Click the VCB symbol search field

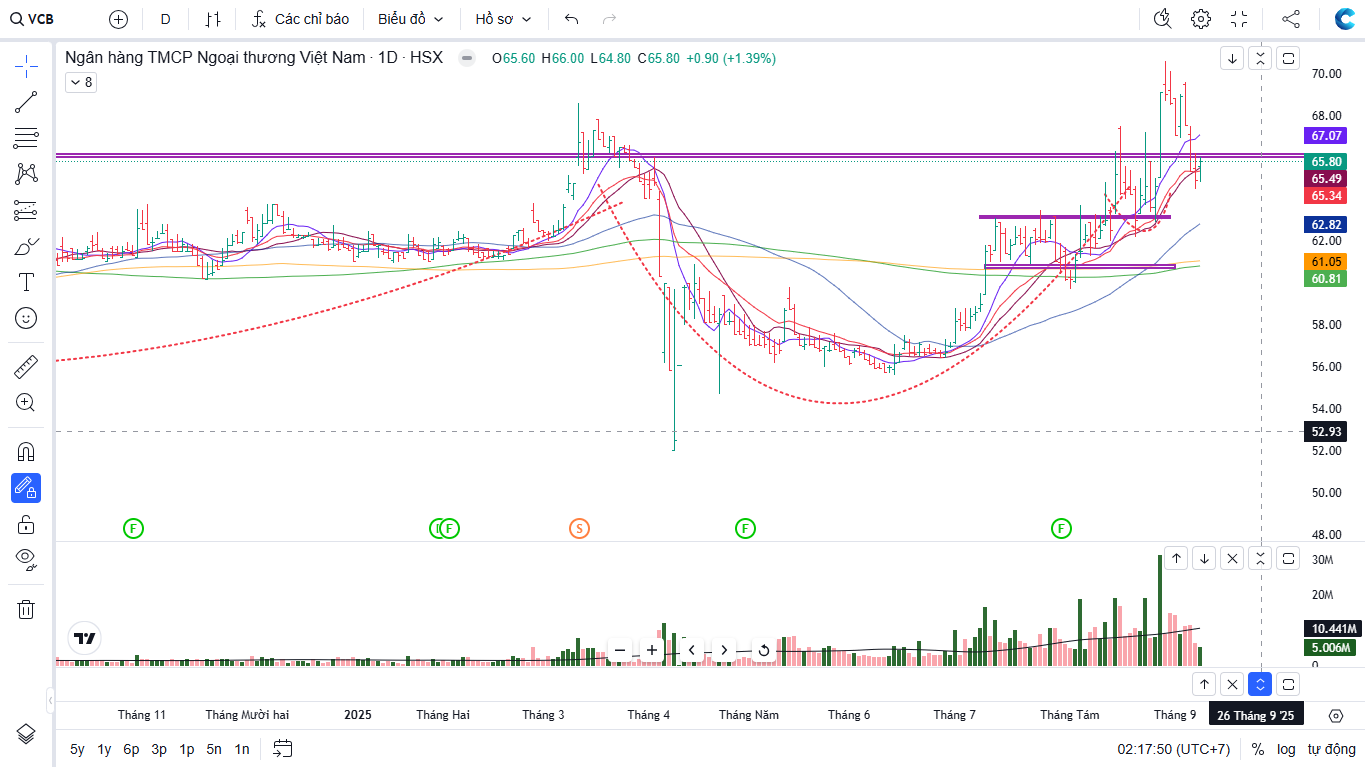[34, 19]
